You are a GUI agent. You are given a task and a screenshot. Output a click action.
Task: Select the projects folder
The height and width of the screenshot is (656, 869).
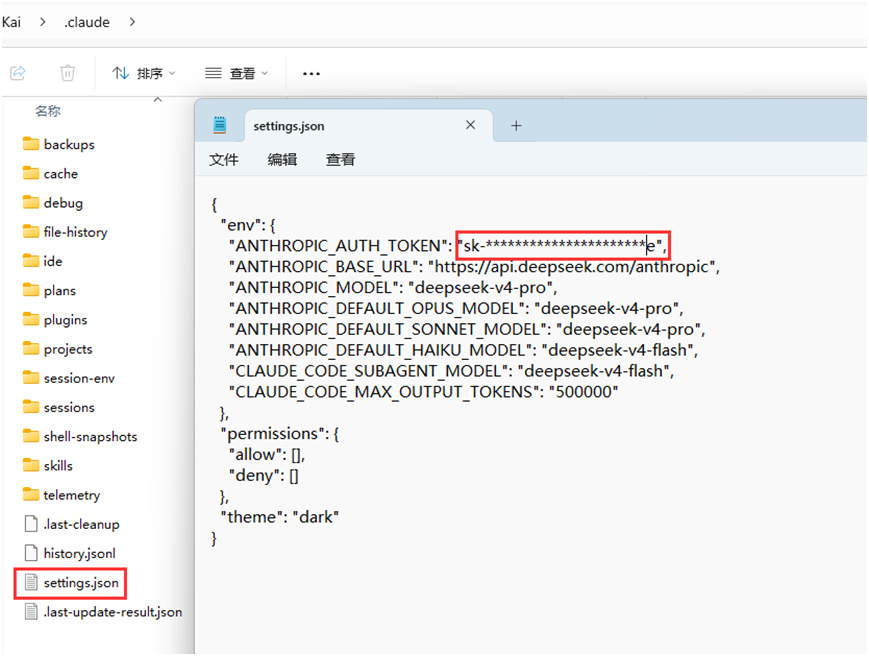pos(58,349)
